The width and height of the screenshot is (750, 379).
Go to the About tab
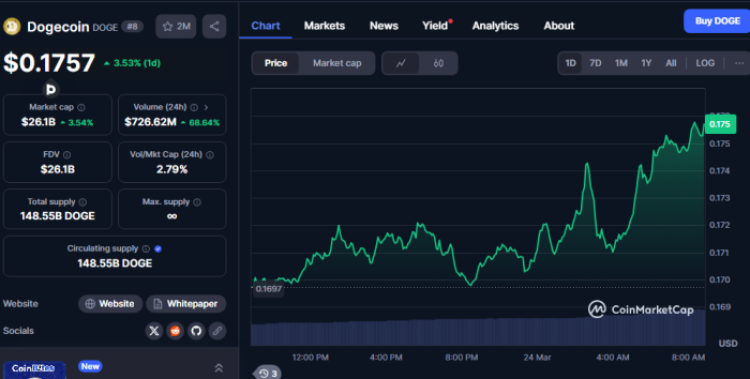pyautogui.click(x=559, y=26)
